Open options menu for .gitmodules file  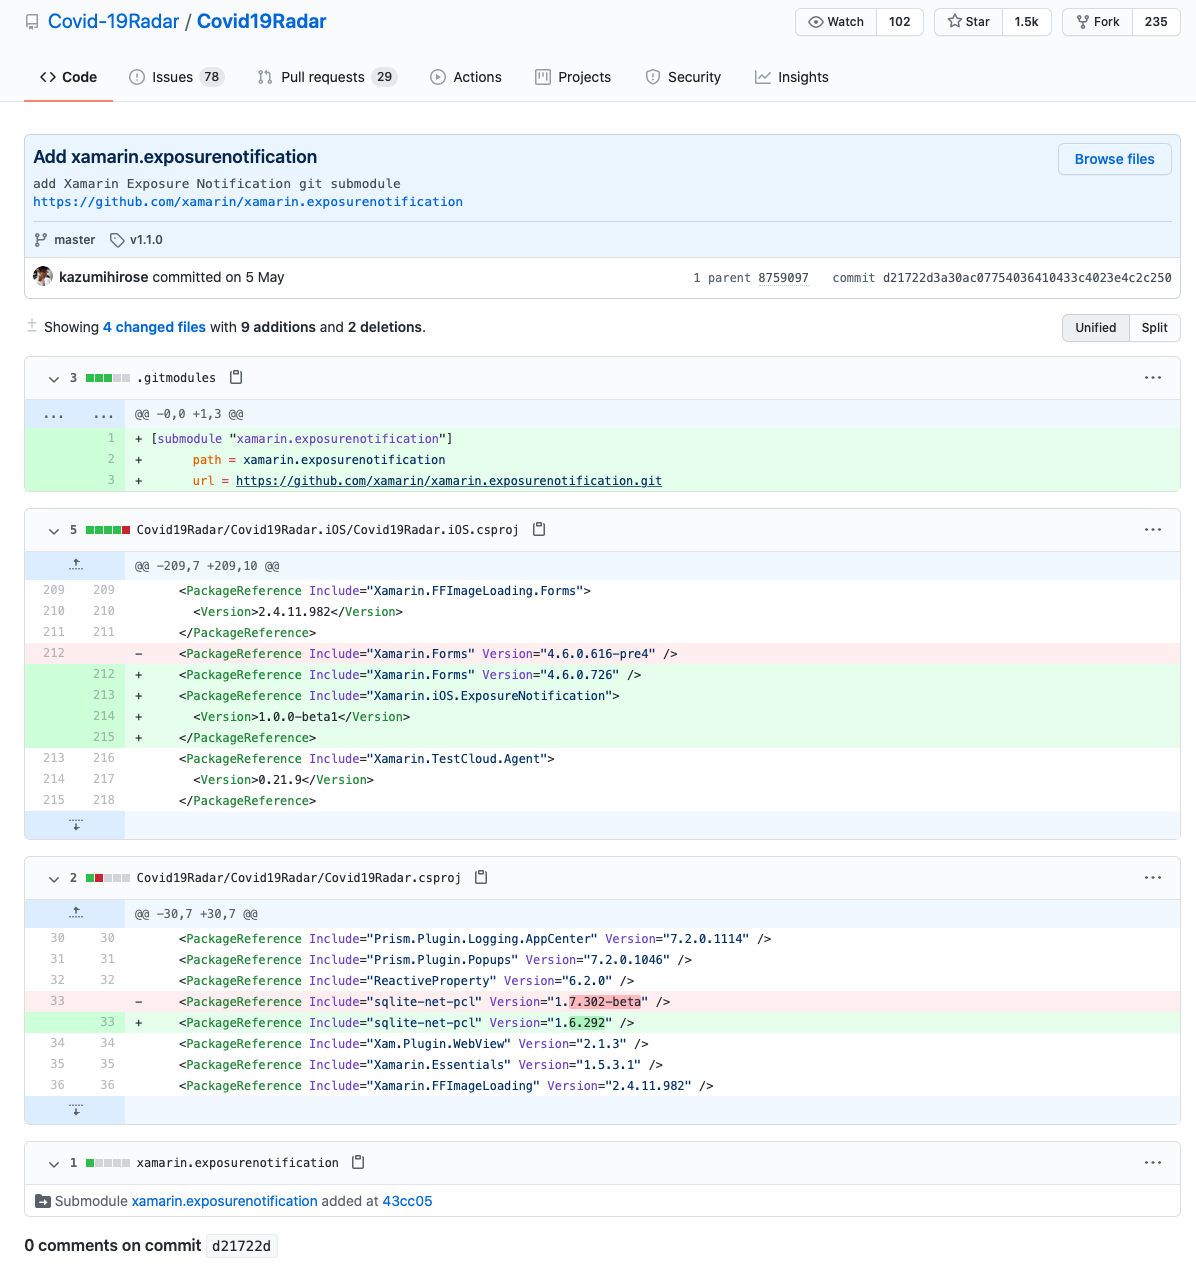(x=1153, y=378)
